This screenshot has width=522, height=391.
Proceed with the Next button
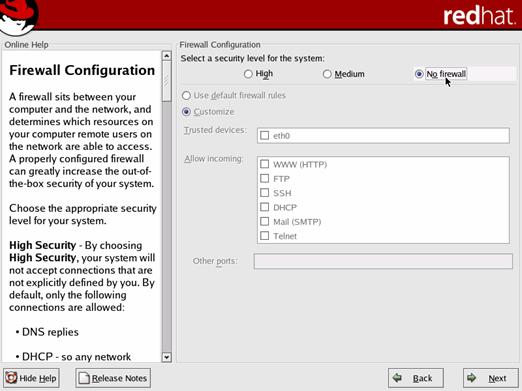click(x=491, y=378)
